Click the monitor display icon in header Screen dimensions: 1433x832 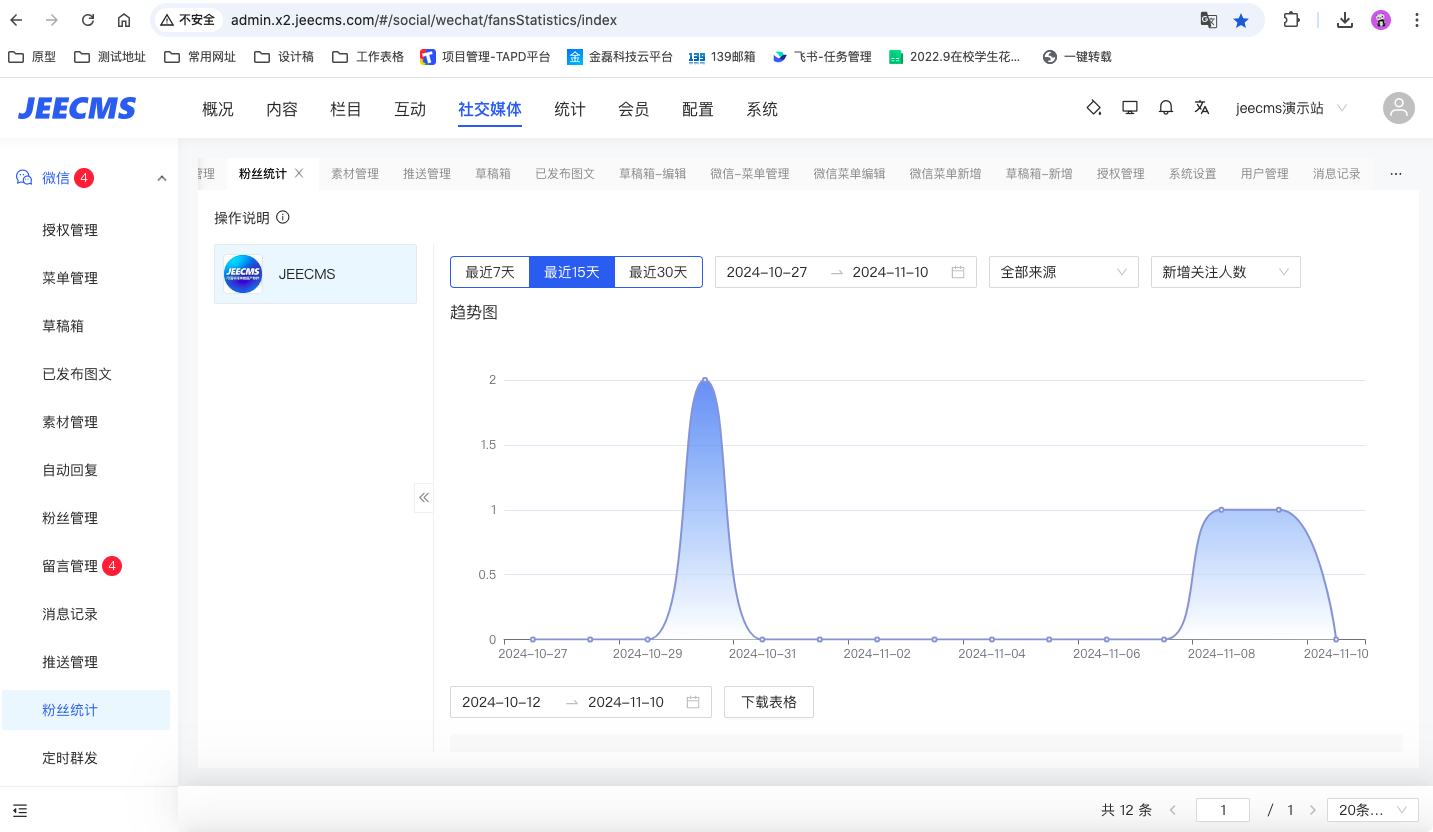(1130, 108)
